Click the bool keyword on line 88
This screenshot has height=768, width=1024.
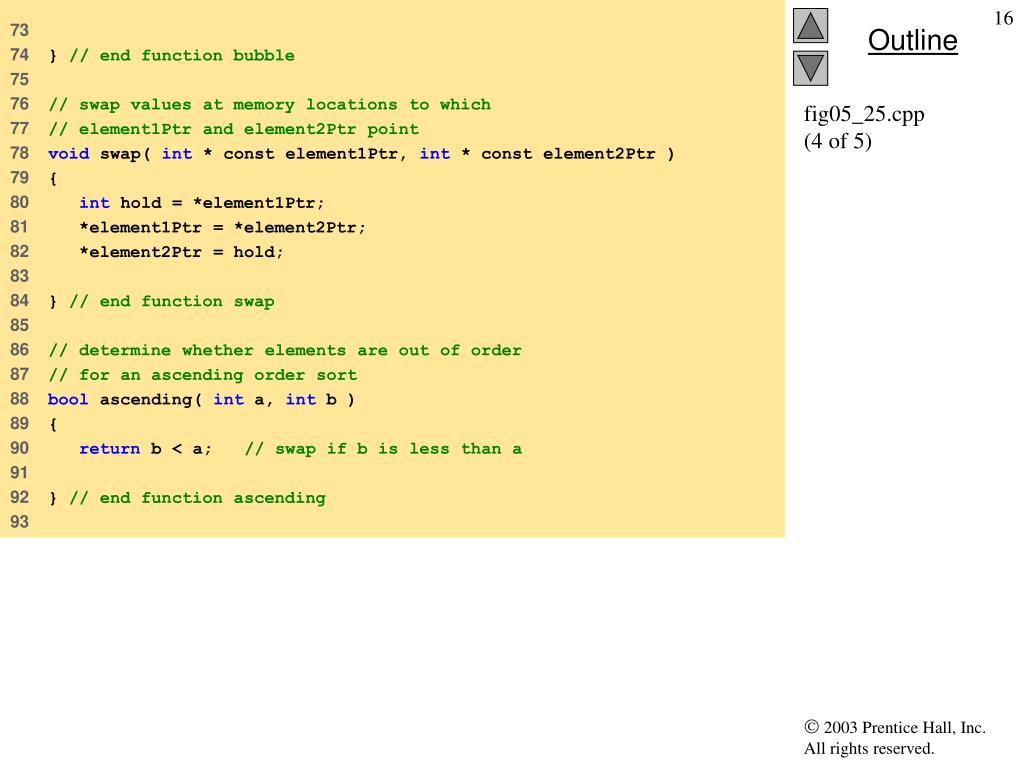[x=68, y=400]
